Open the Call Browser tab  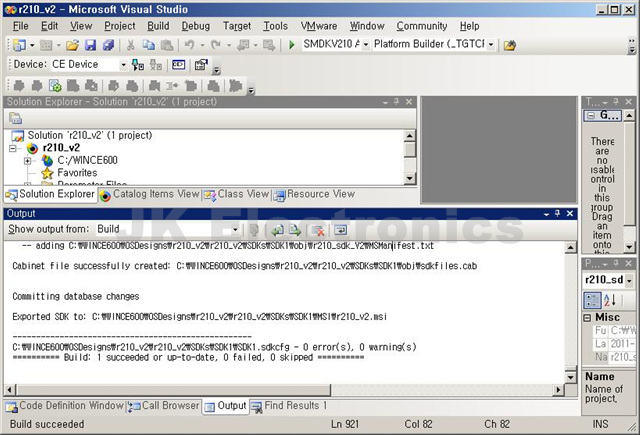164,406
